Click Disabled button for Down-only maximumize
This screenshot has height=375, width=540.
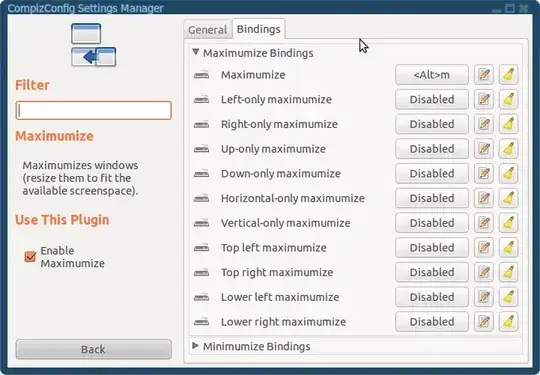pos(432,174)
